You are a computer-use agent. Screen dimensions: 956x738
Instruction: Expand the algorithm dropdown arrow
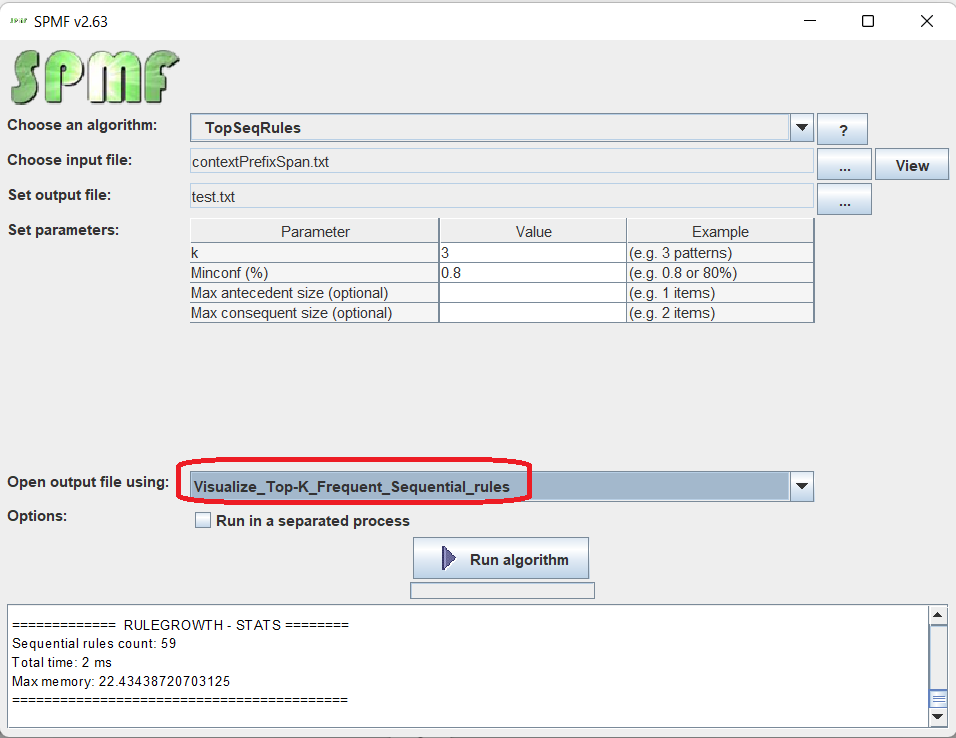point(801,128)
